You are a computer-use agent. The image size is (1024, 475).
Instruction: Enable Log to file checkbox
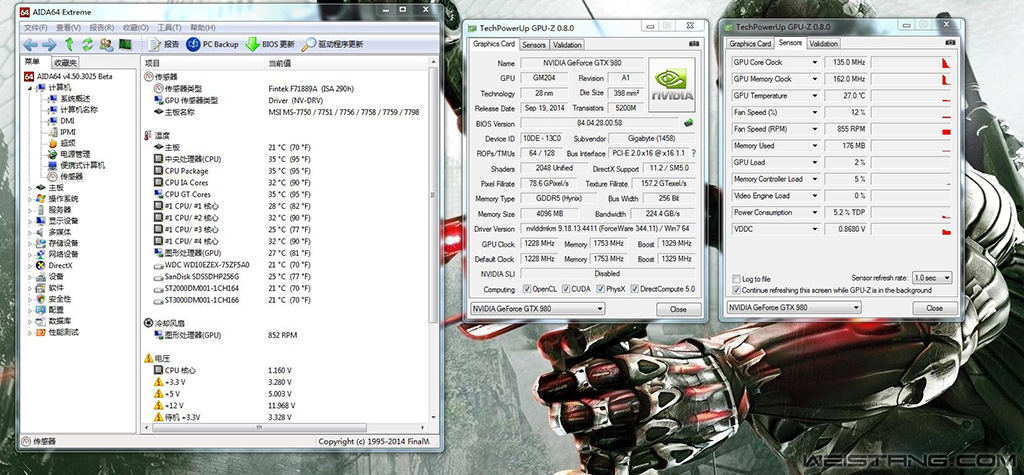[x=737, y=278]
